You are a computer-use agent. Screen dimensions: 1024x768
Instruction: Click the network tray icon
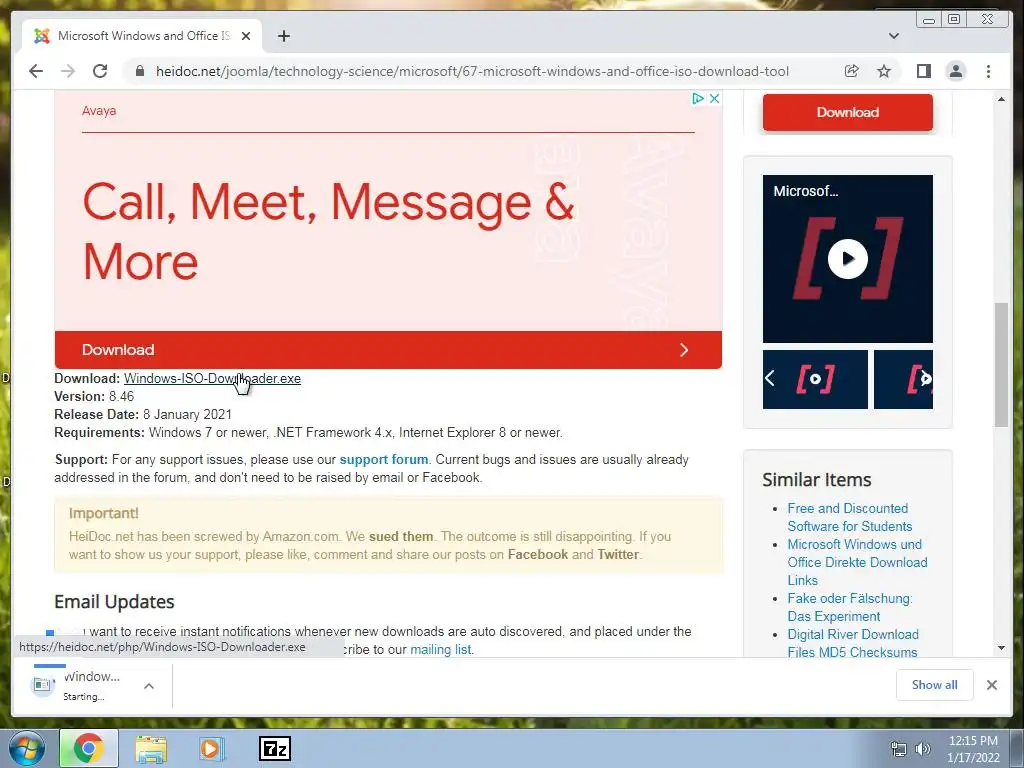899,749
